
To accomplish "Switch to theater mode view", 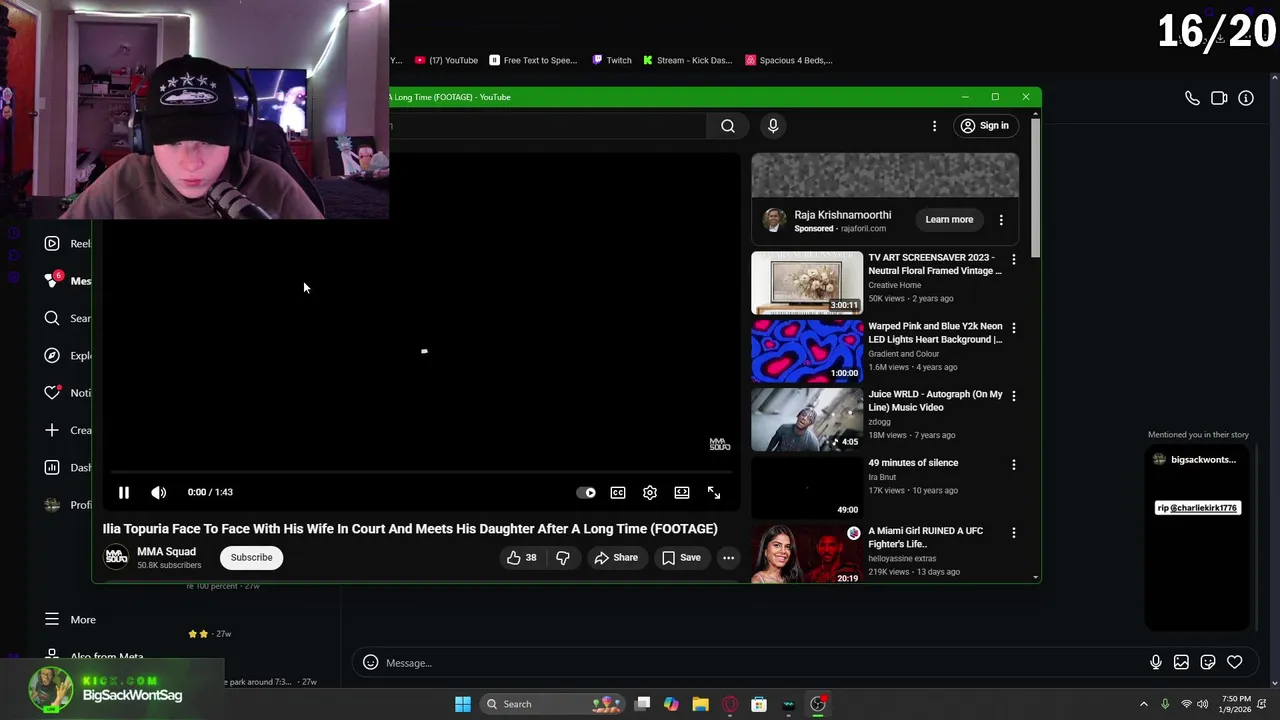I will pyautogui.click(x=682, y=492).
